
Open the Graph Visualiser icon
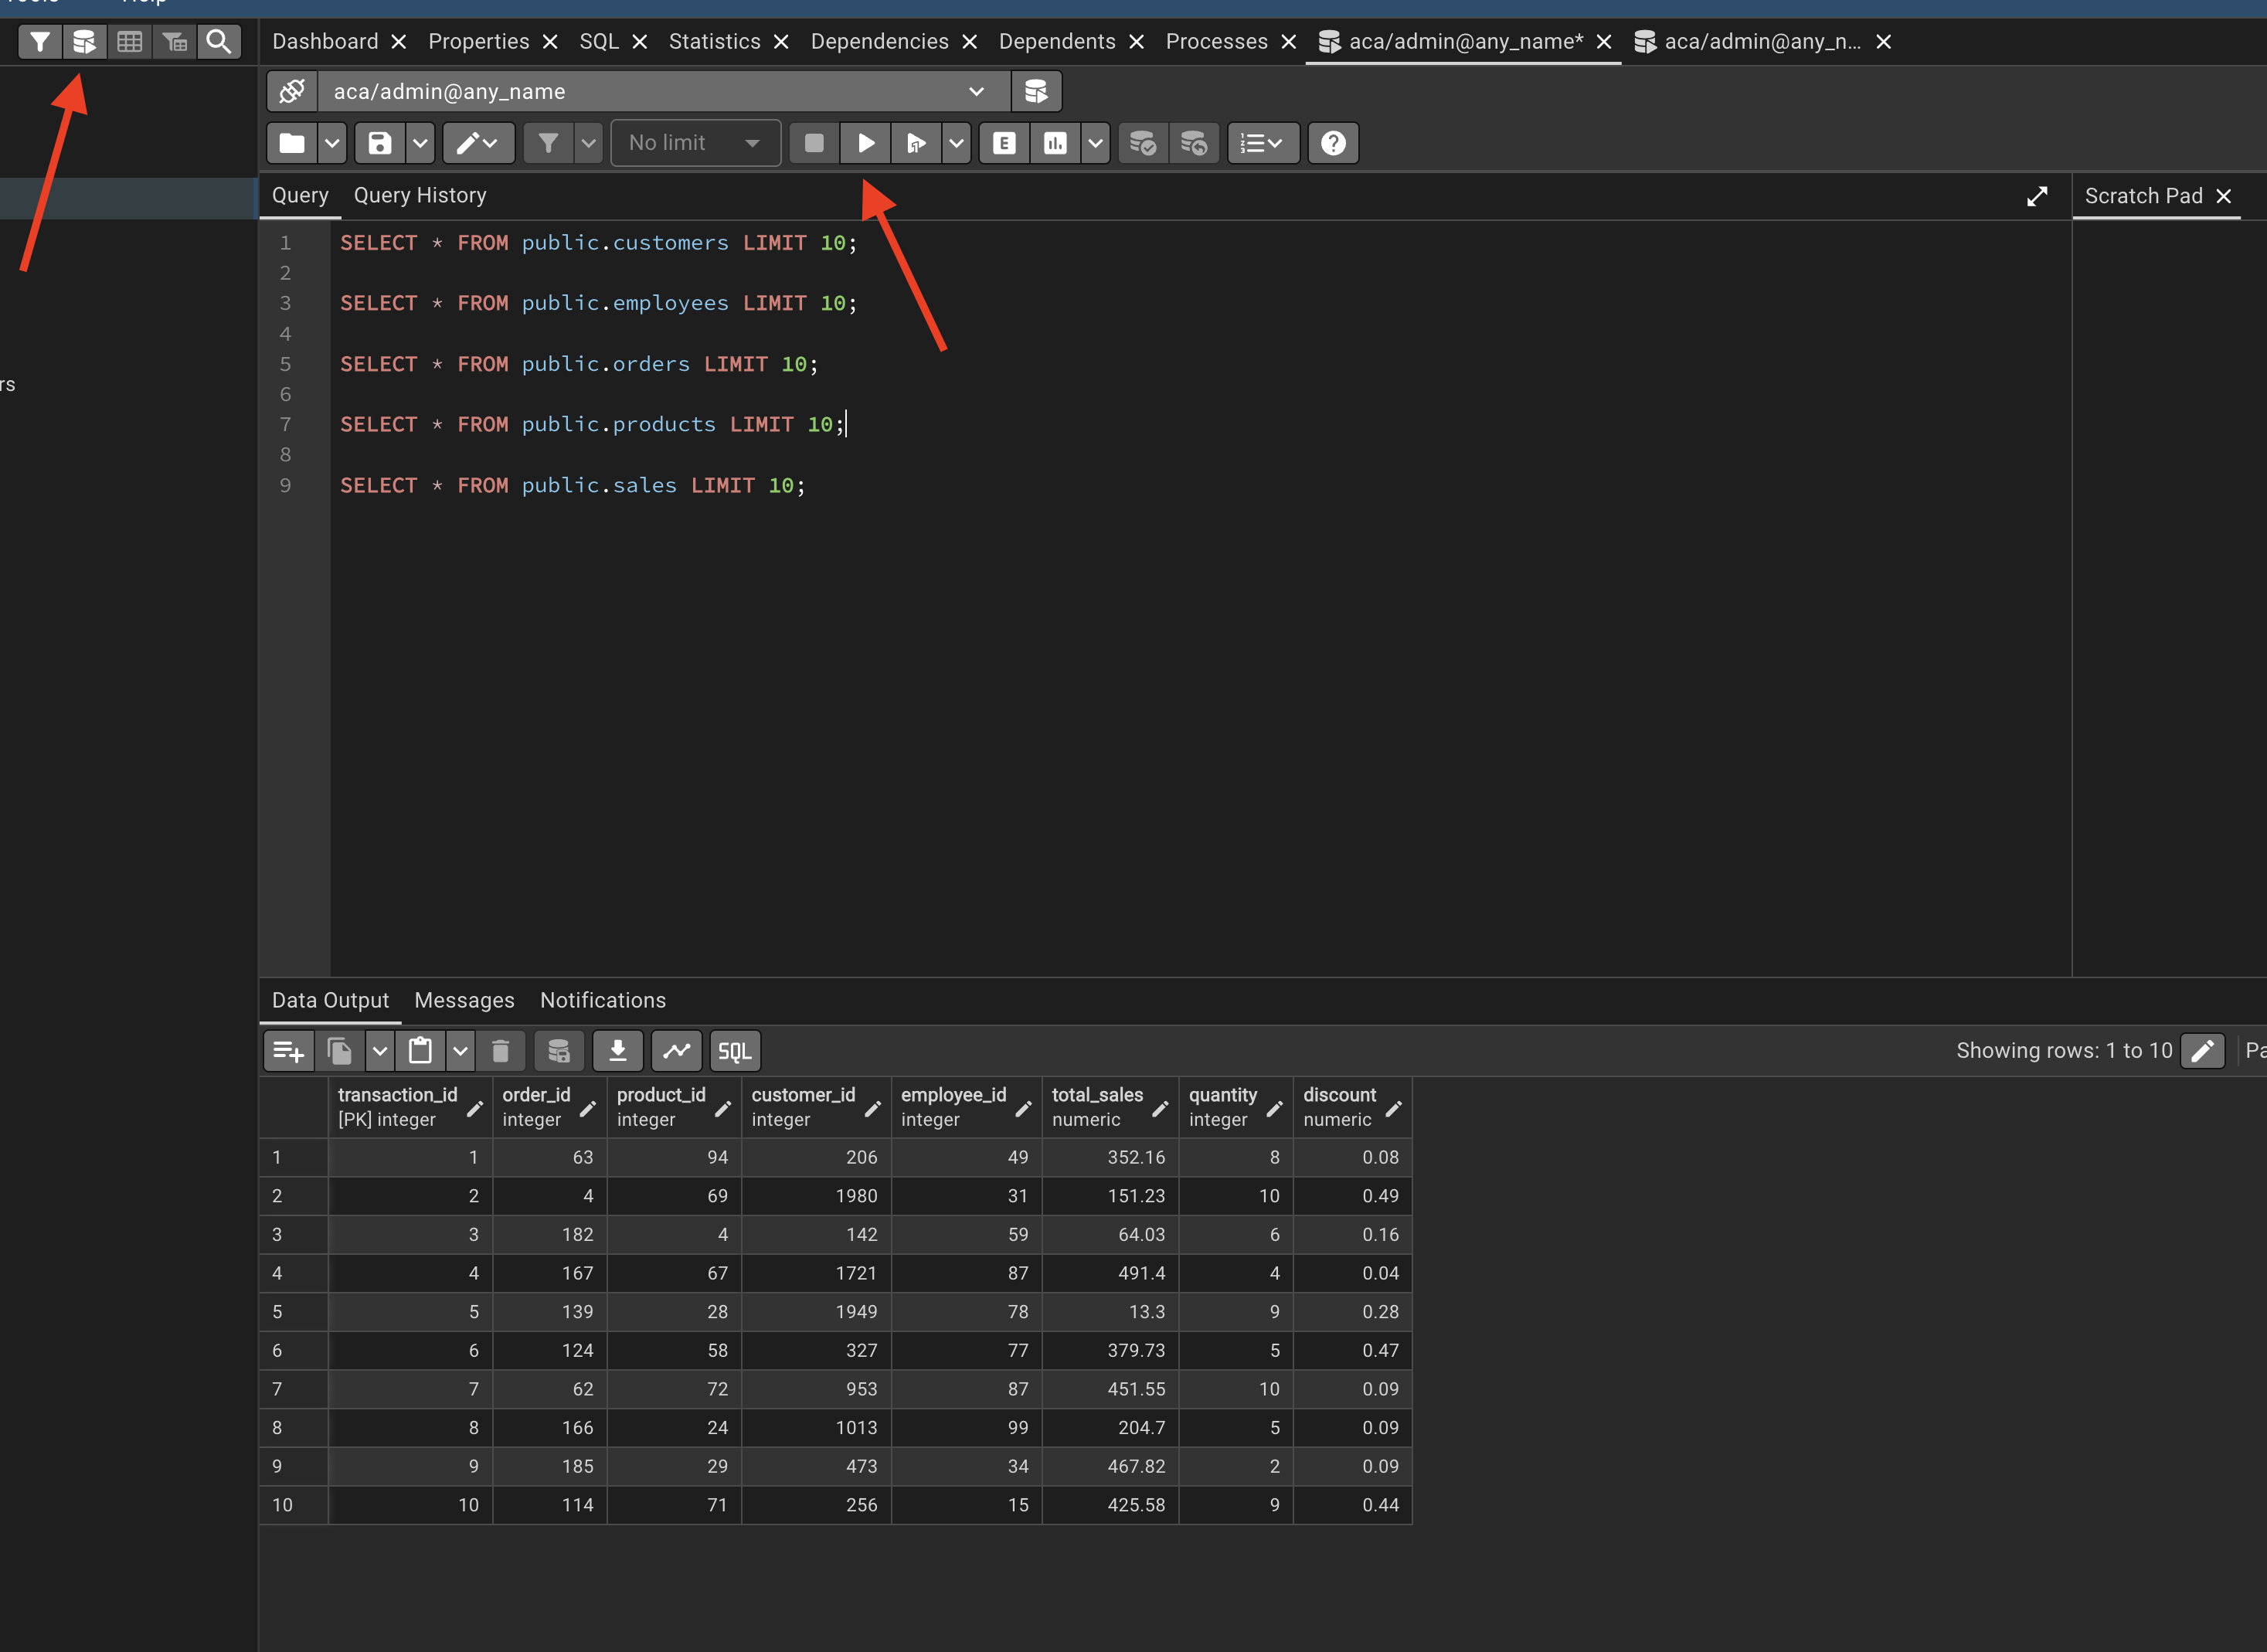point(677,1051)
